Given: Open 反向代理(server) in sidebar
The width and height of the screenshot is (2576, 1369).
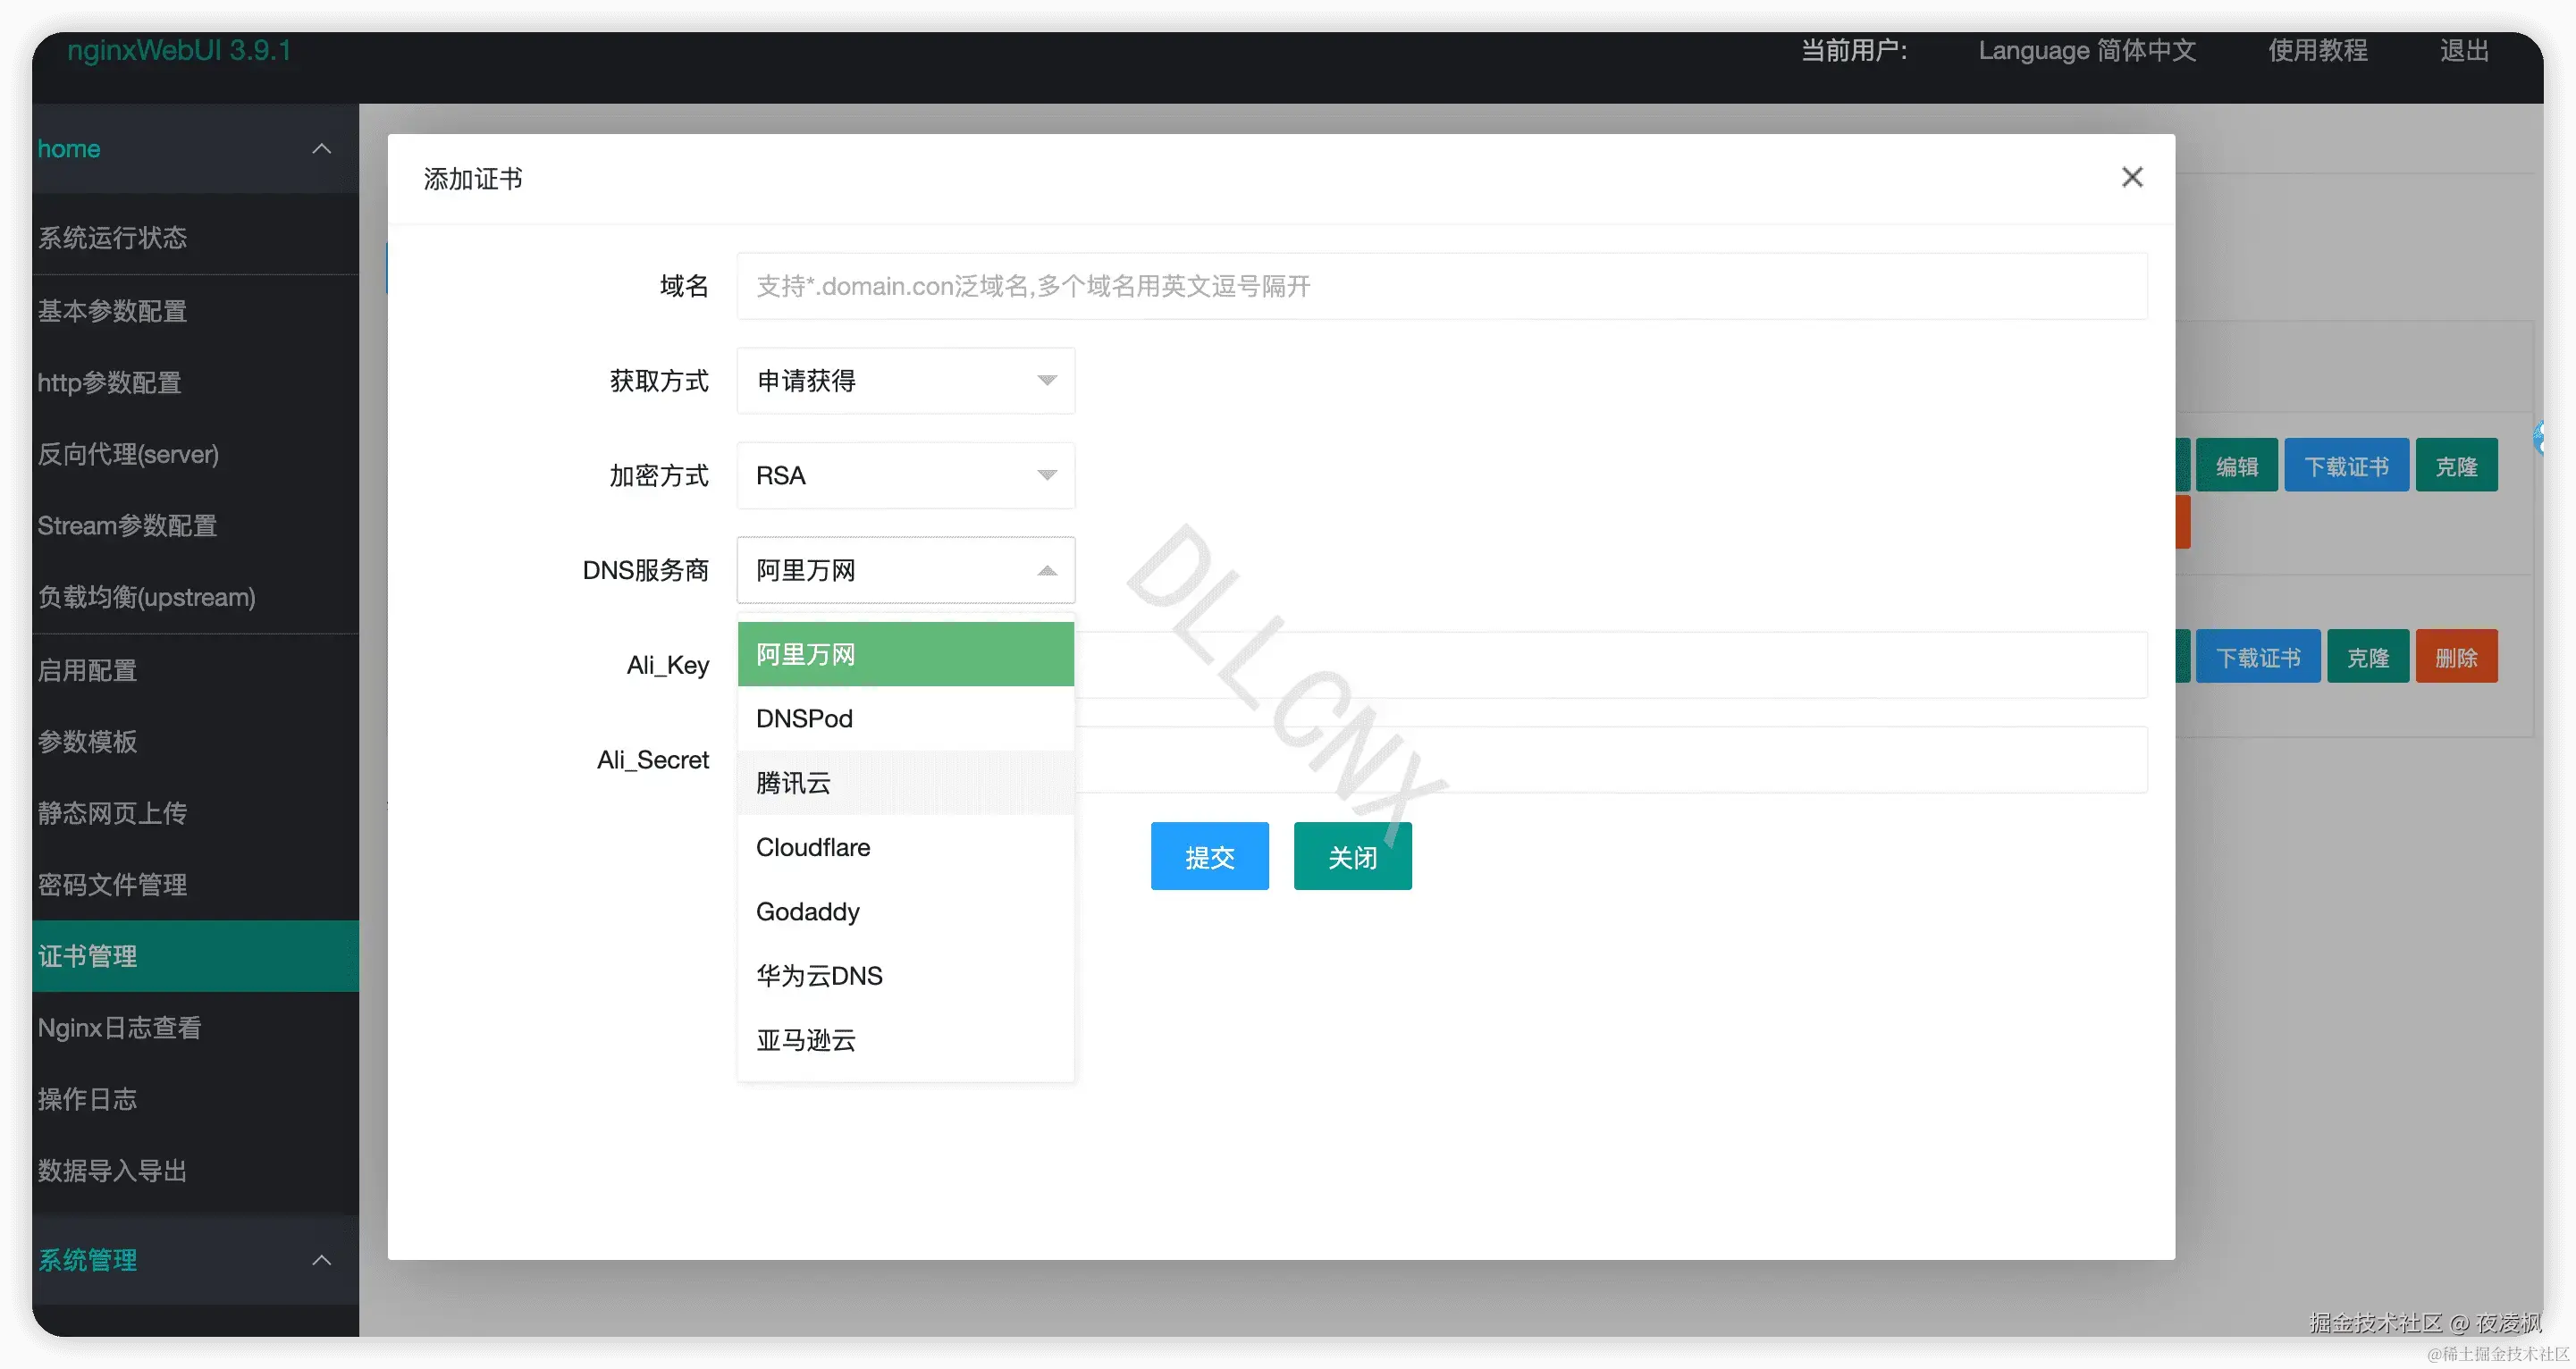Looking at the screenshot, I should [x=128, y=454].
